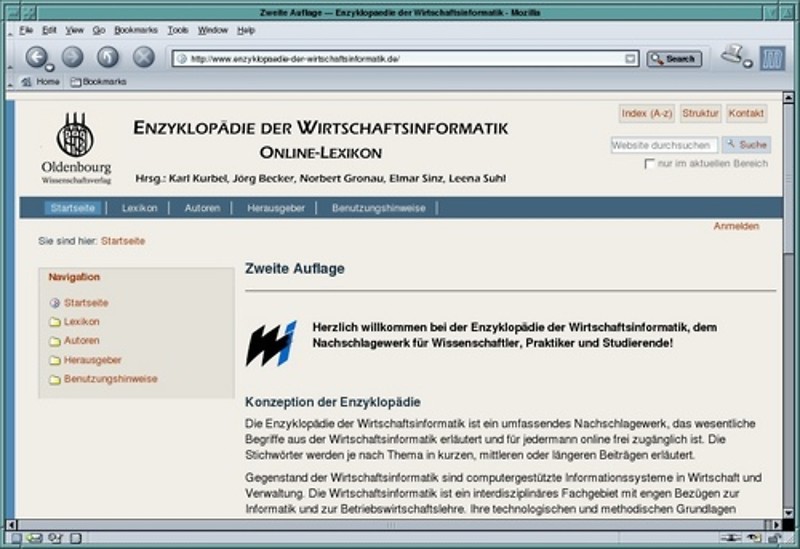Click the Anmelden login link
800x549 pixels.
tap(736, 226)
